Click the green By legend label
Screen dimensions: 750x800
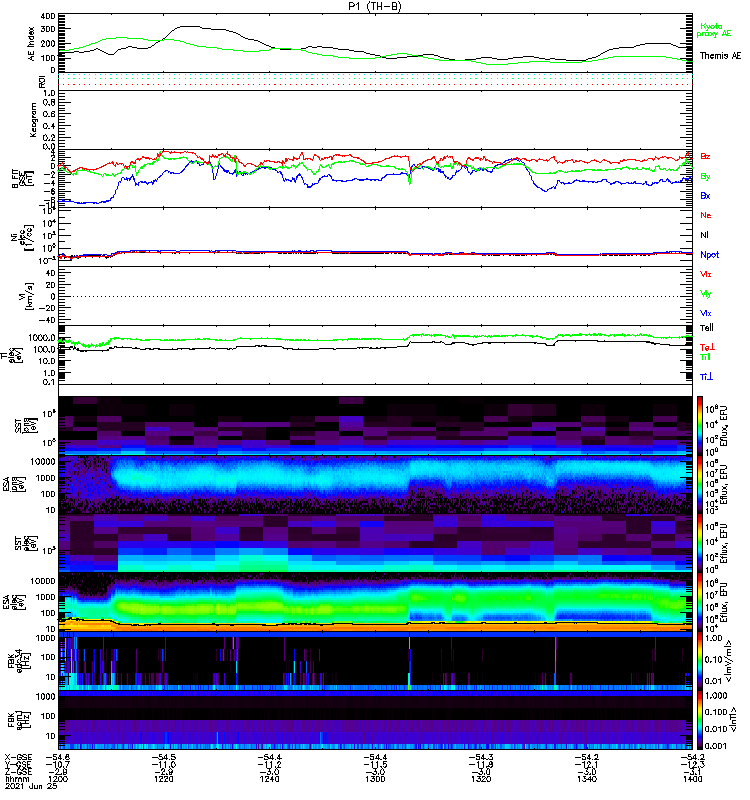coord(705,177)
